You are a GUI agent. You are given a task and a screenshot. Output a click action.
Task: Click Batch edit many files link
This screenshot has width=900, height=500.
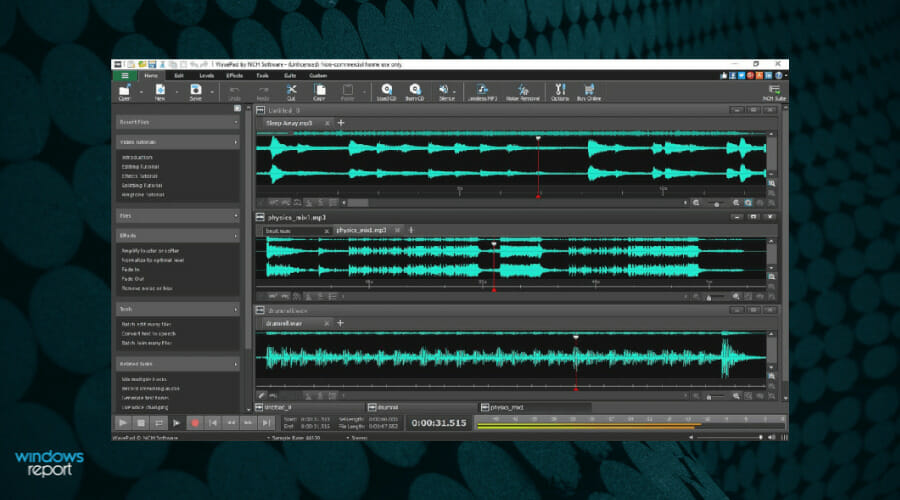coord(146,324)
